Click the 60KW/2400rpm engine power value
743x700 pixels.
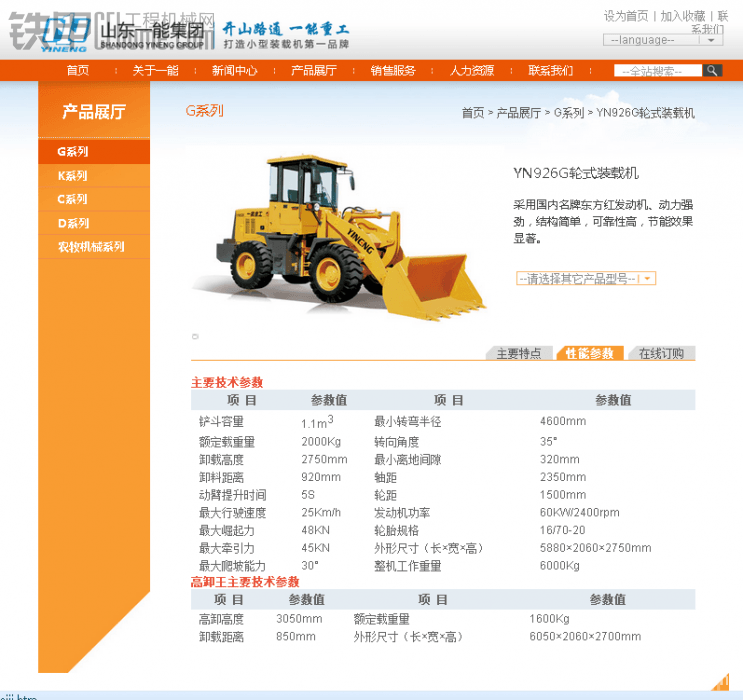(x=580, y=512)
